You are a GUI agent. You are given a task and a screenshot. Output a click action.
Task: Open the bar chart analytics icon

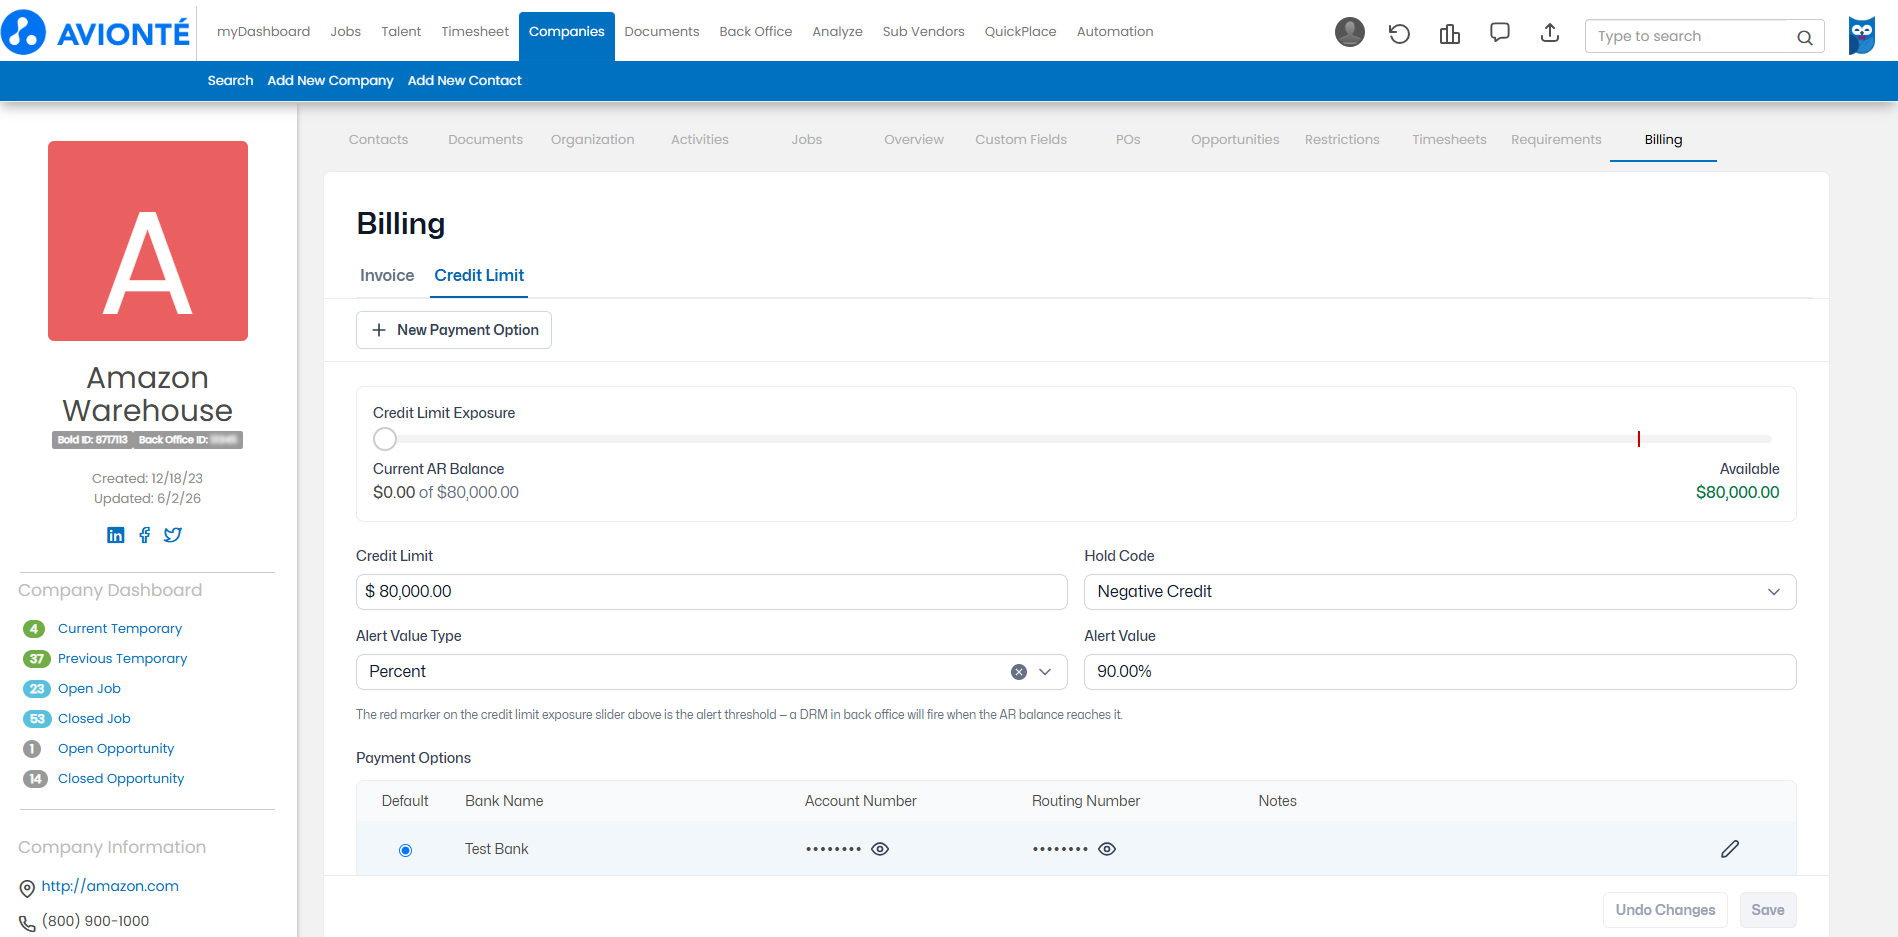point(1450,34)
